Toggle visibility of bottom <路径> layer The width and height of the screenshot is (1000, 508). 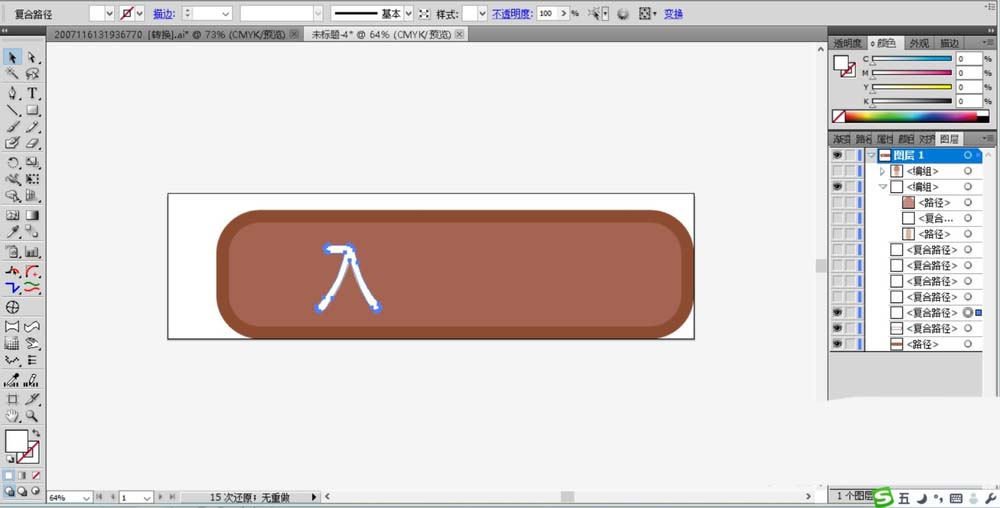(837, 344)
